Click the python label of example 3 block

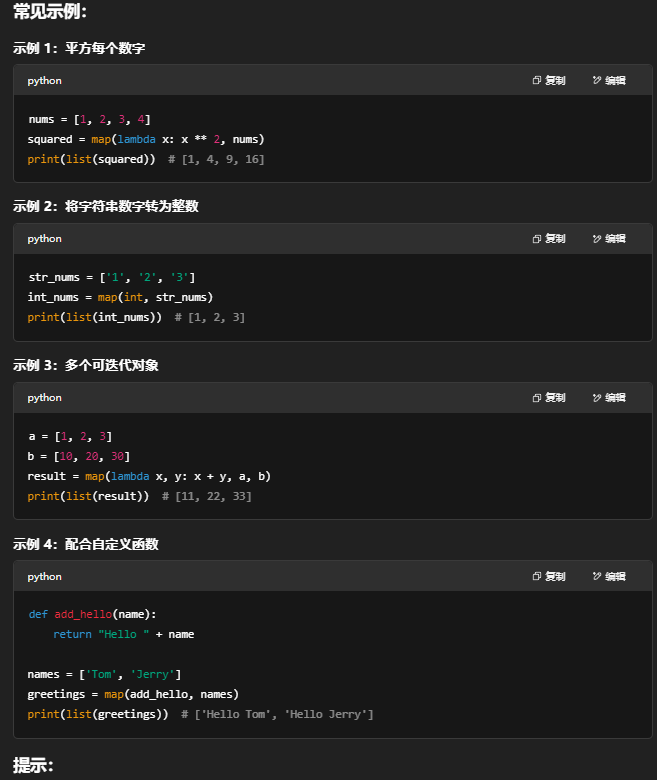(44, 398)
